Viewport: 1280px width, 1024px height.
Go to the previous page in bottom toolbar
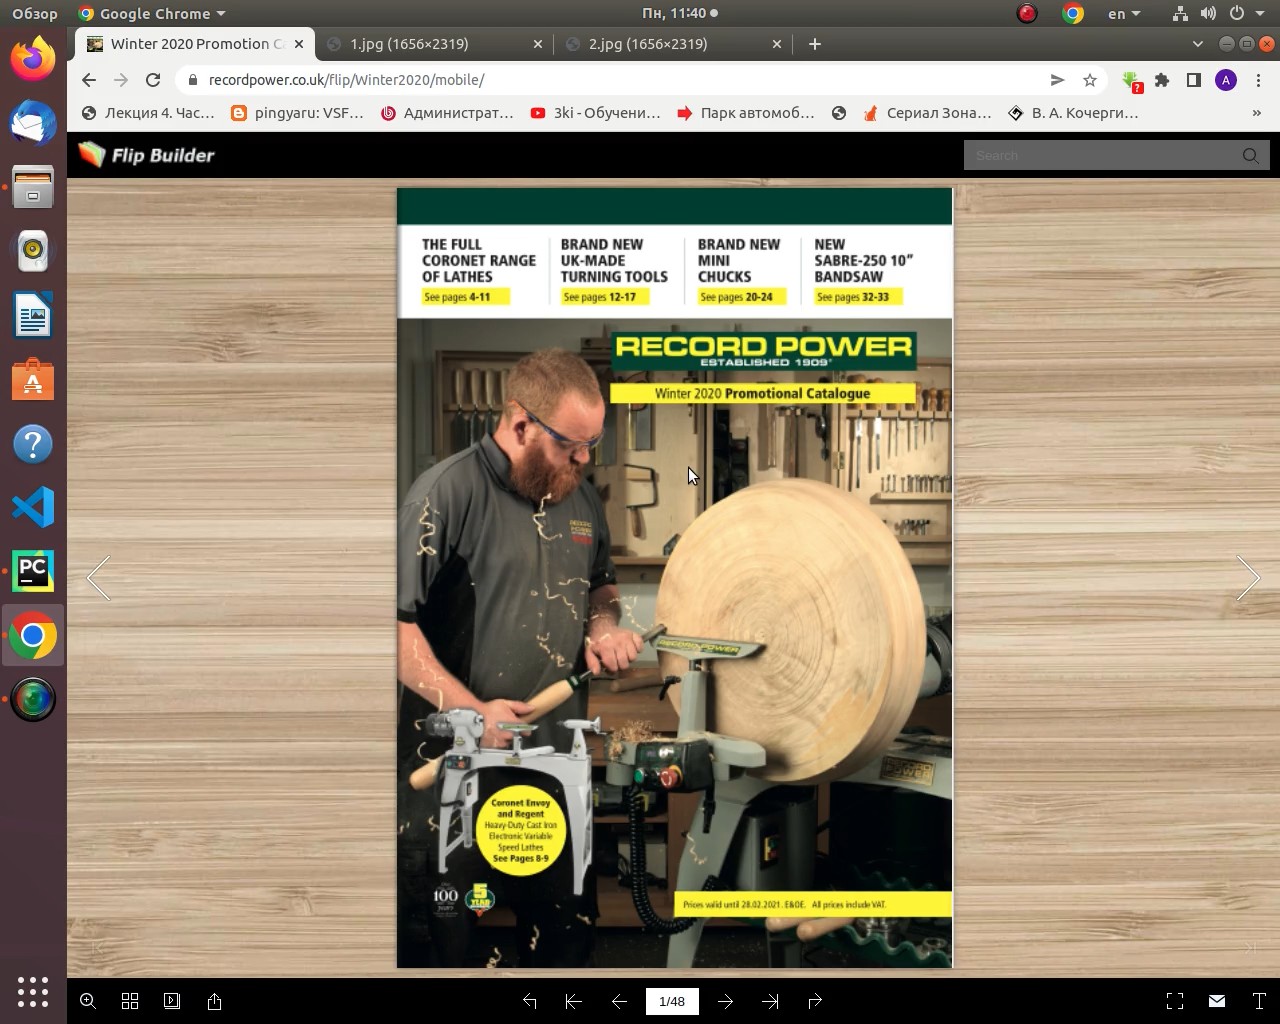click(x=619, y=1001)
